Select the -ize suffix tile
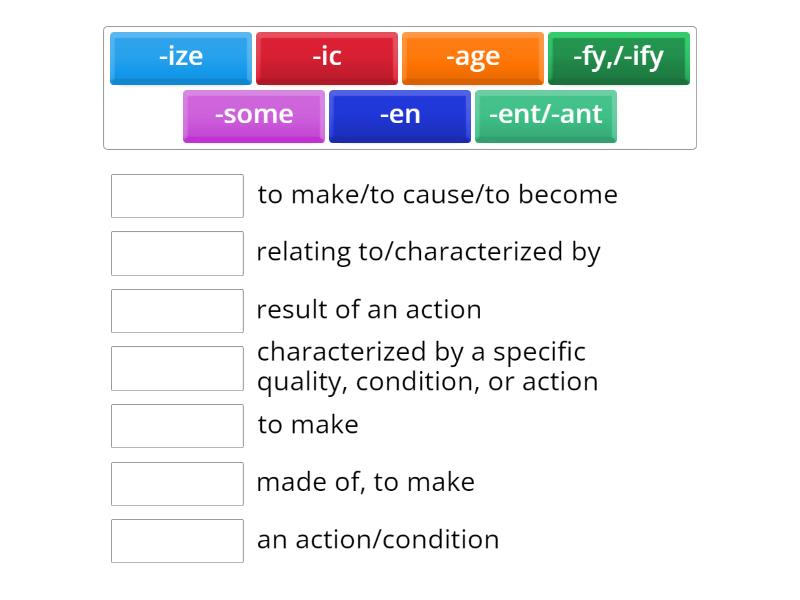 click(180, 57)
